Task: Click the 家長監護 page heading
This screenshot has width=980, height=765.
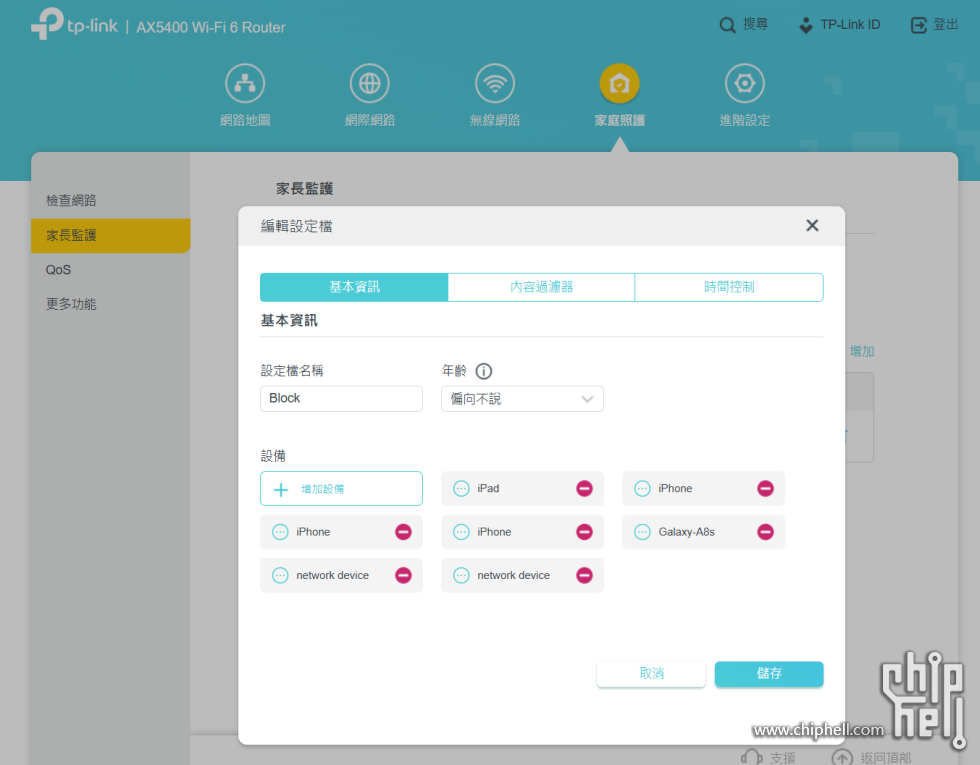Action: 304,189
